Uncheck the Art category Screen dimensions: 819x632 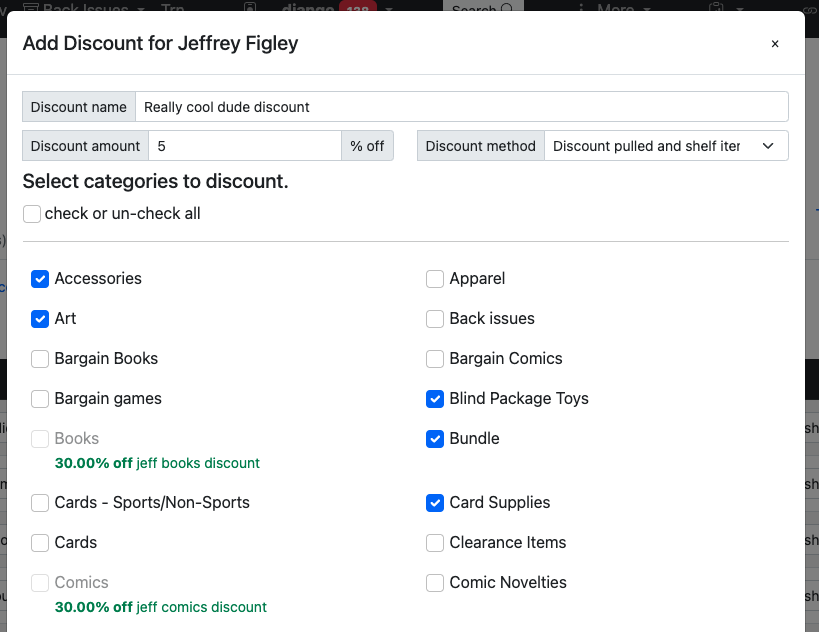coord(40,319)
